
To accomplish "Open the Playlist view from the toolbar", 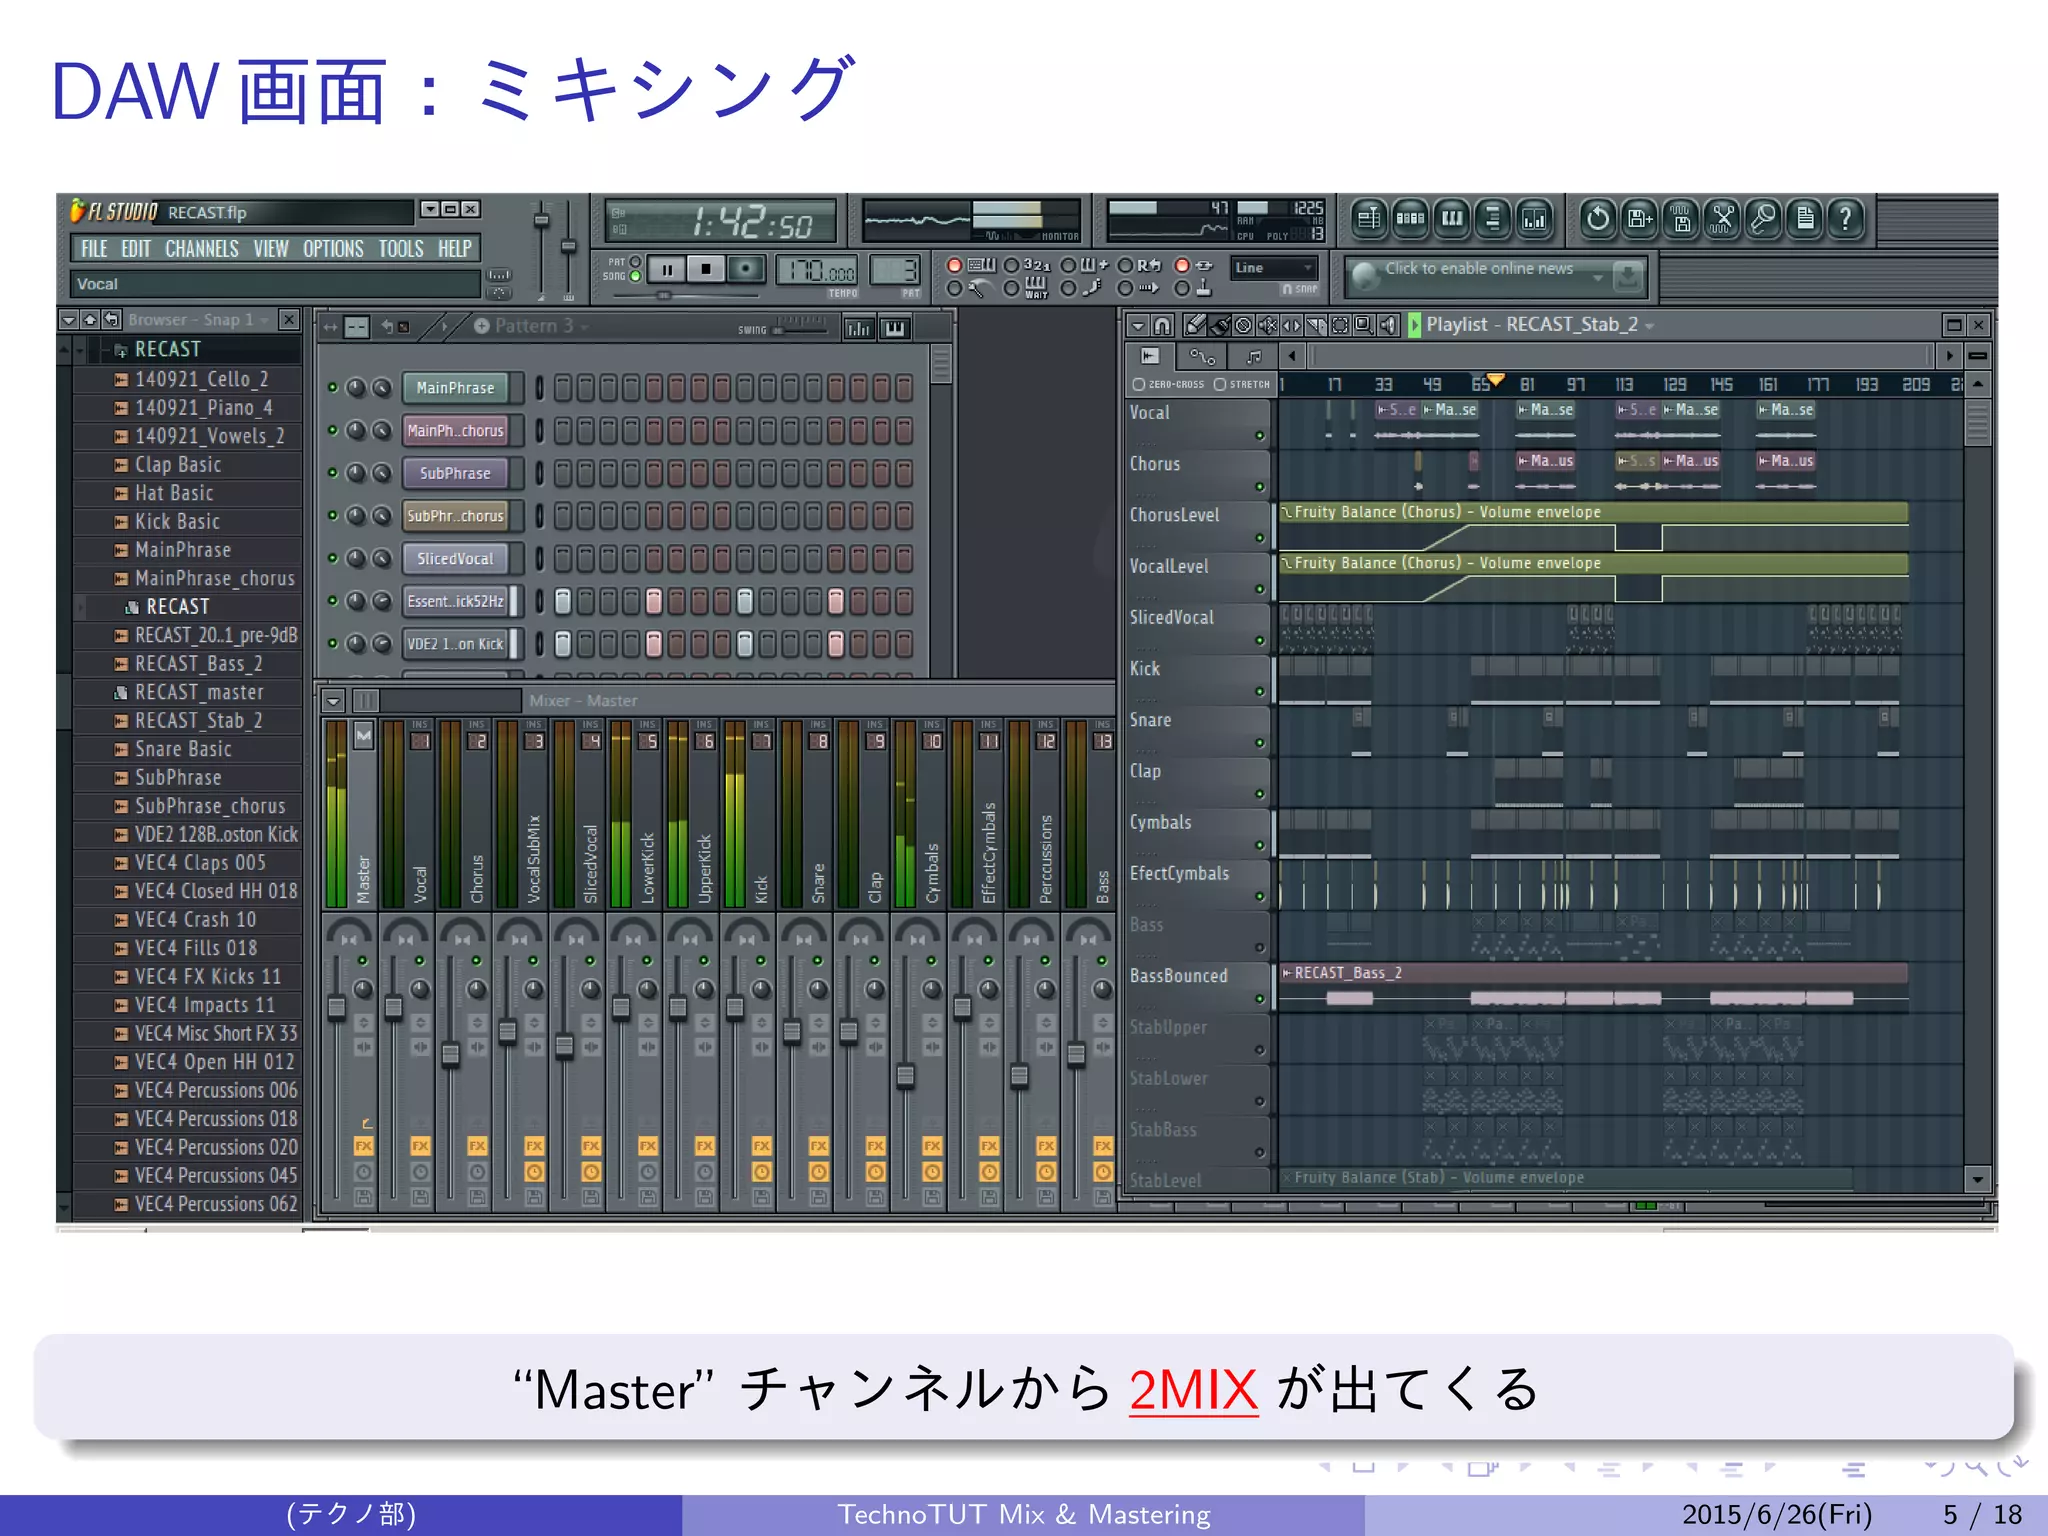I will 1369,218.
